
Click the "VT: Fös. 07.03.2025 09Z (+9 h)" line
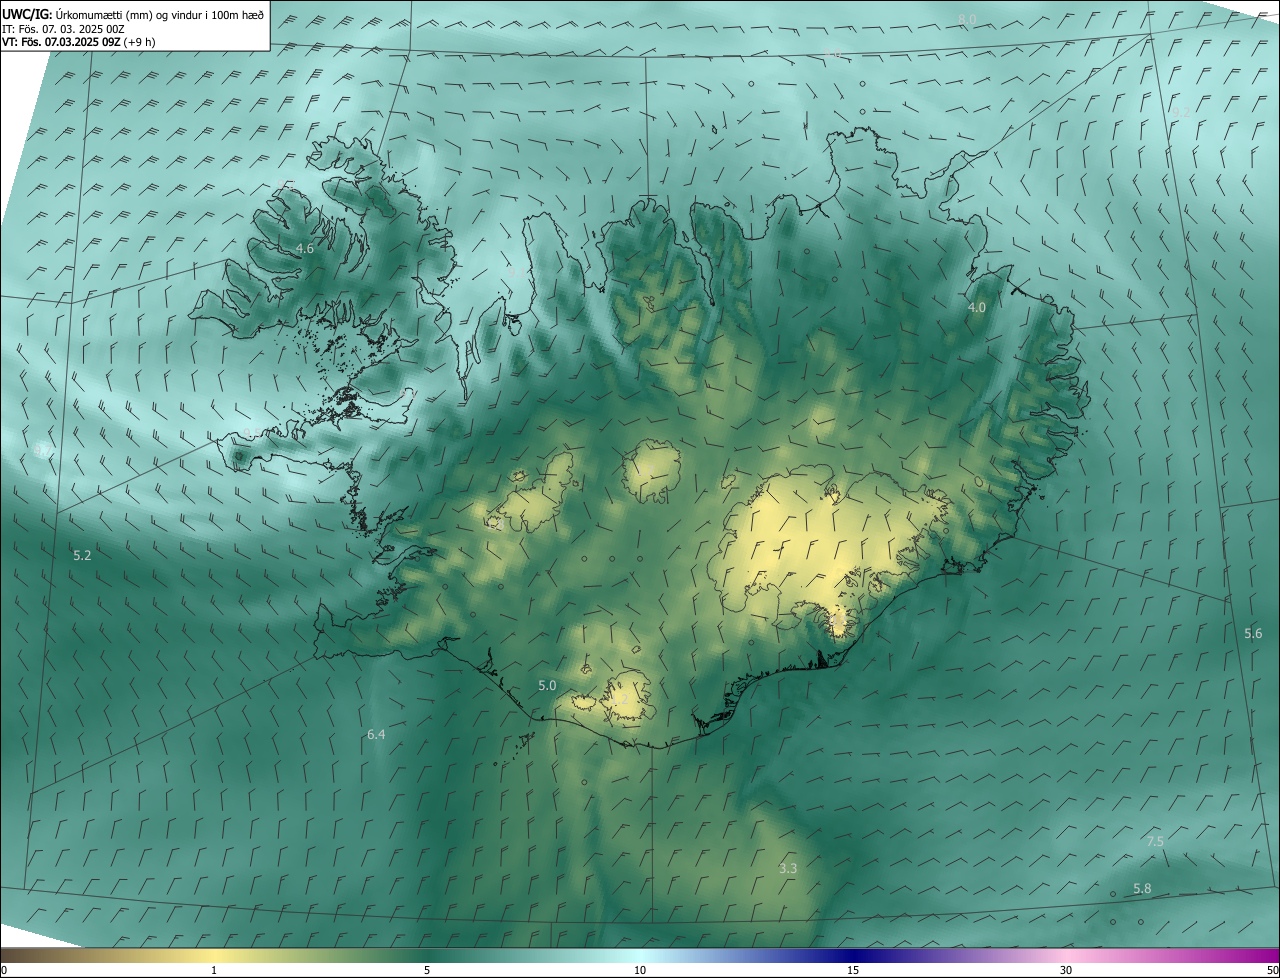pos(79,42)
